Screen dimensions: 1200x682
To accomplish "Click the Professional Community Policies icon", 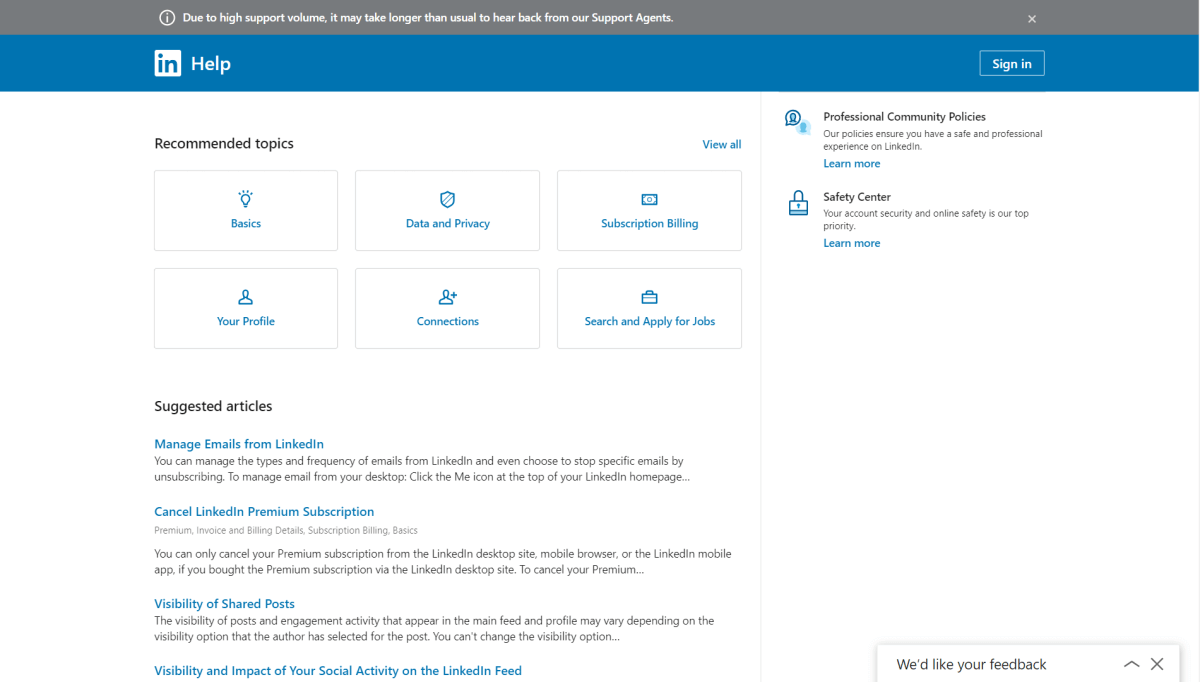I will [797, 122].
